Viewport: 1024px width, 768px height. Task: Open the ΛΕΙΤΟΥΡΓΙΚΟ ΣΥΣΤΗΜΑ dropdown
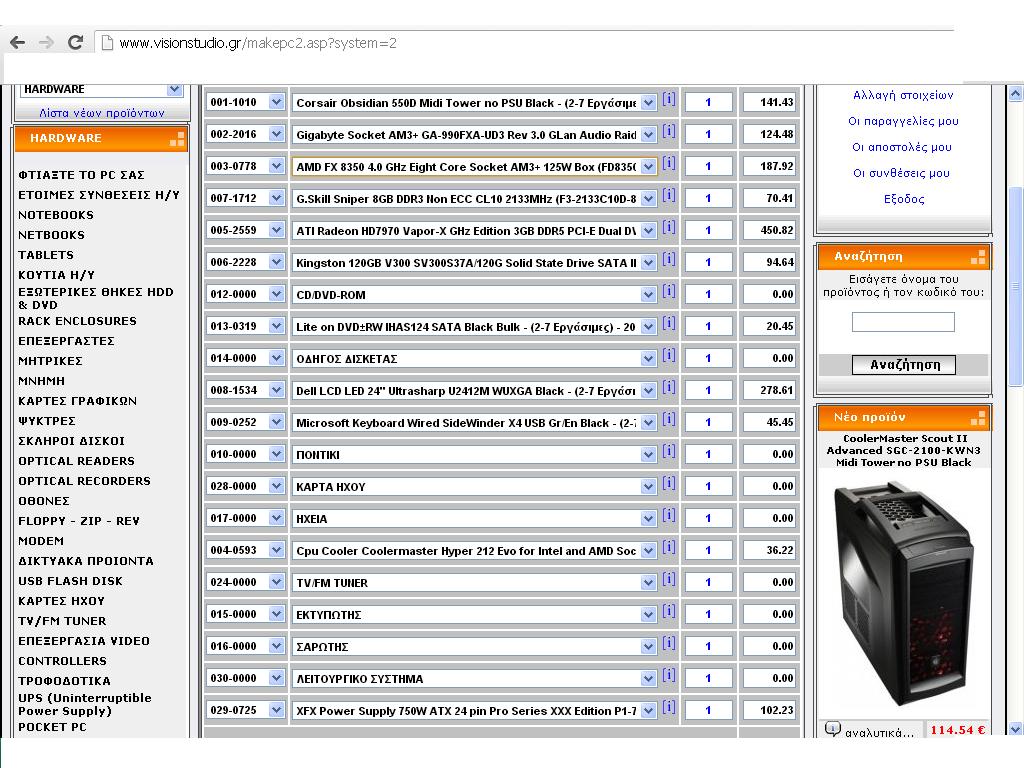click(x=648, y=679)
